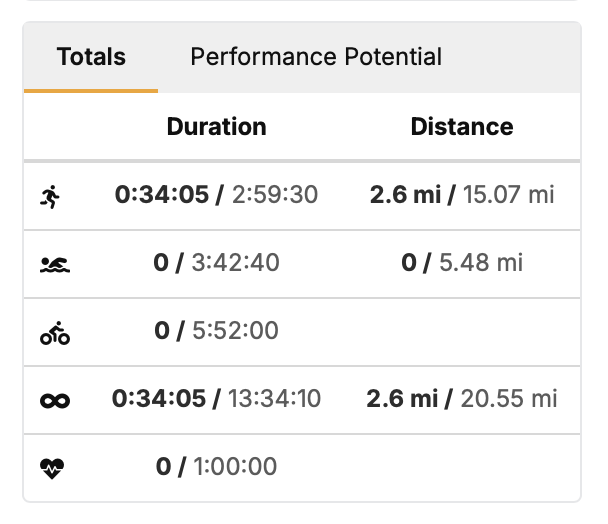Click the run duration 0:34:05 / 2:59:30
Image resolution: width=608 pixels, height=524 pixels.
pos(216,195)
